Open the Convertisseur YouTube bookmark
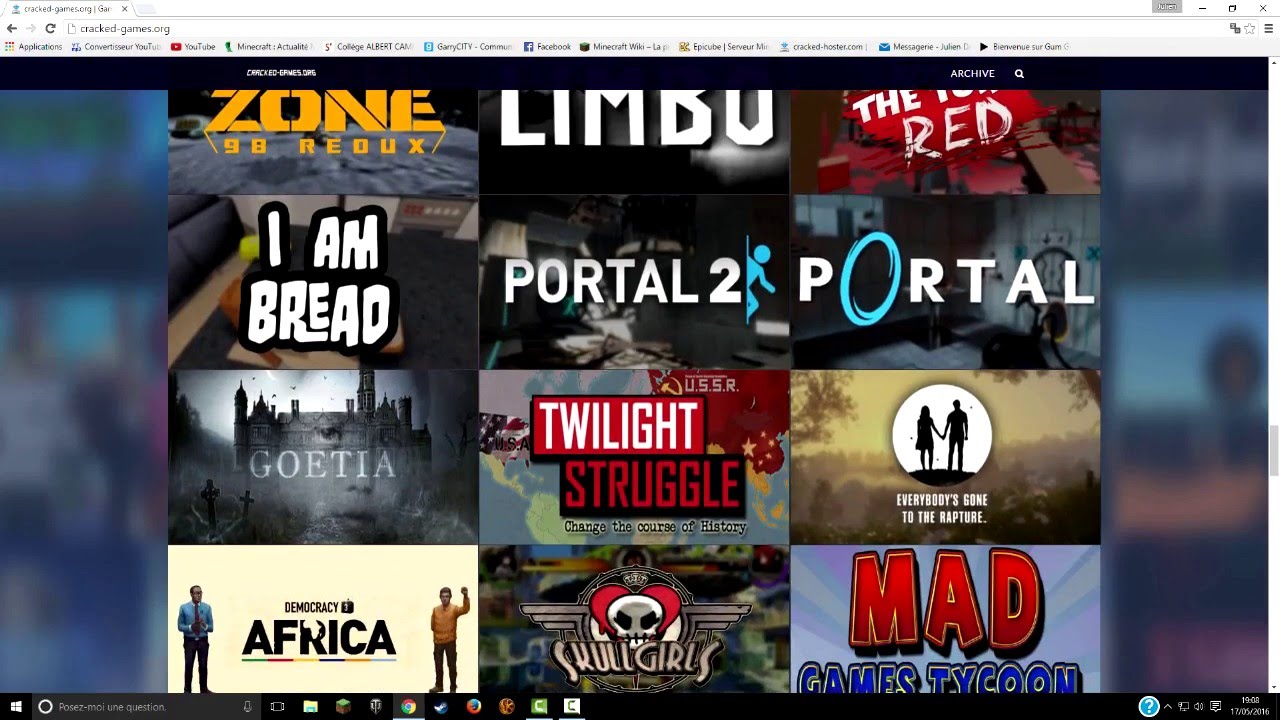Image resolution: width=1280 pixels, height=720 pixels. pos(116,46)
